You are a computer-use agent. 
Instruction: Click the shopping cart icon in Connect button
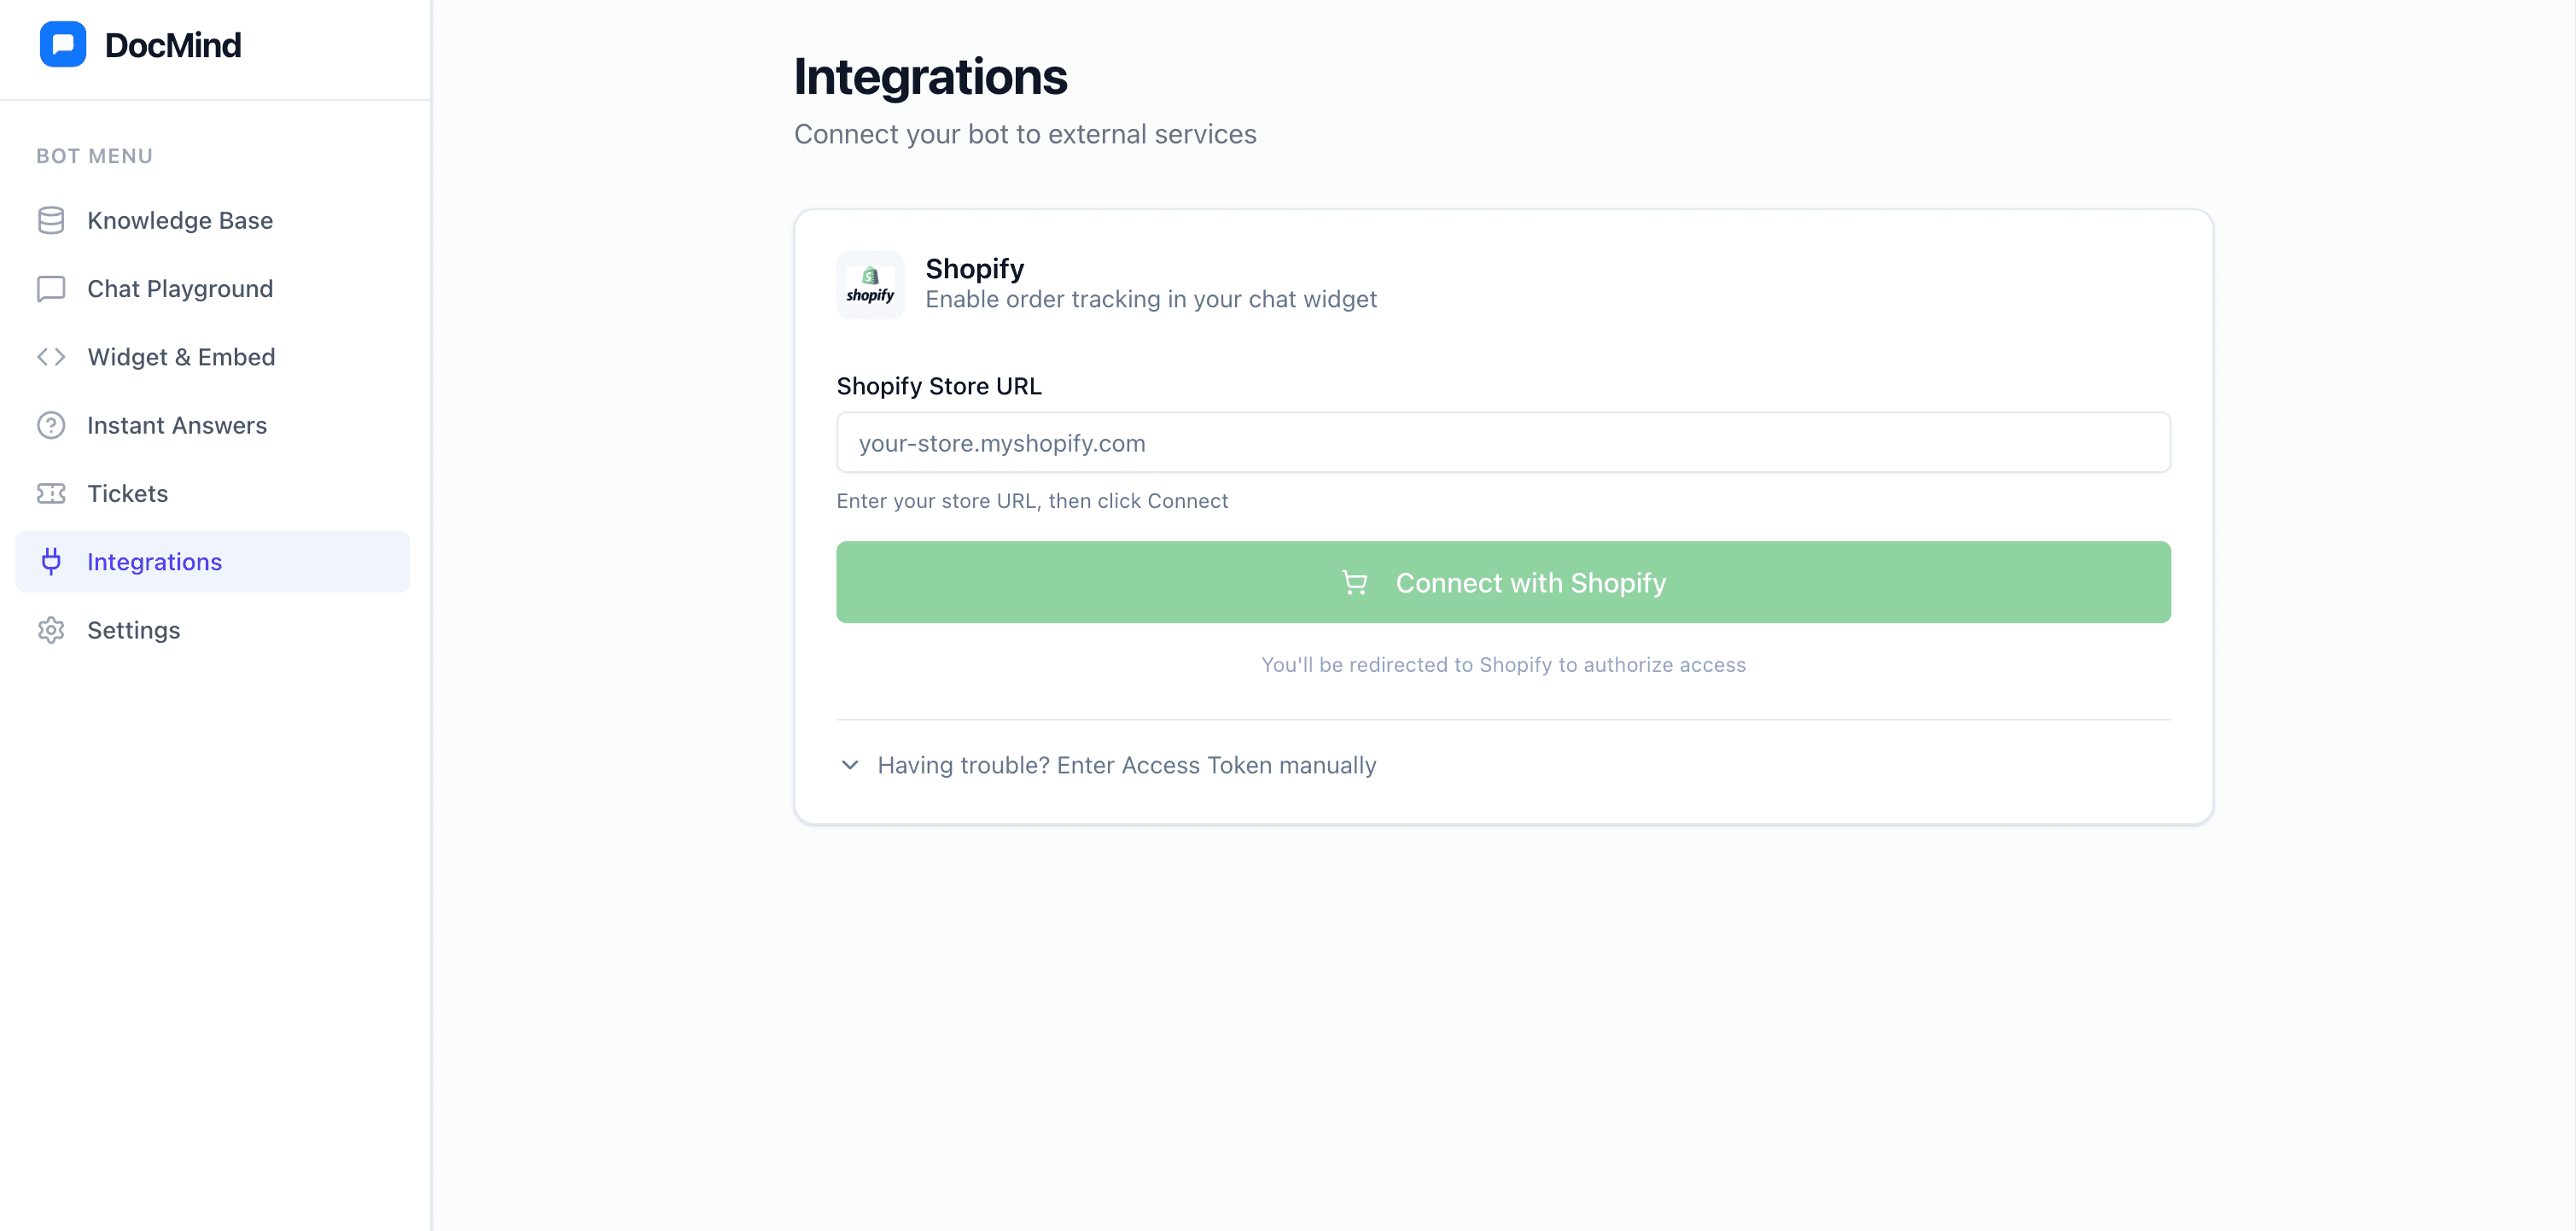coord(1354,583)
